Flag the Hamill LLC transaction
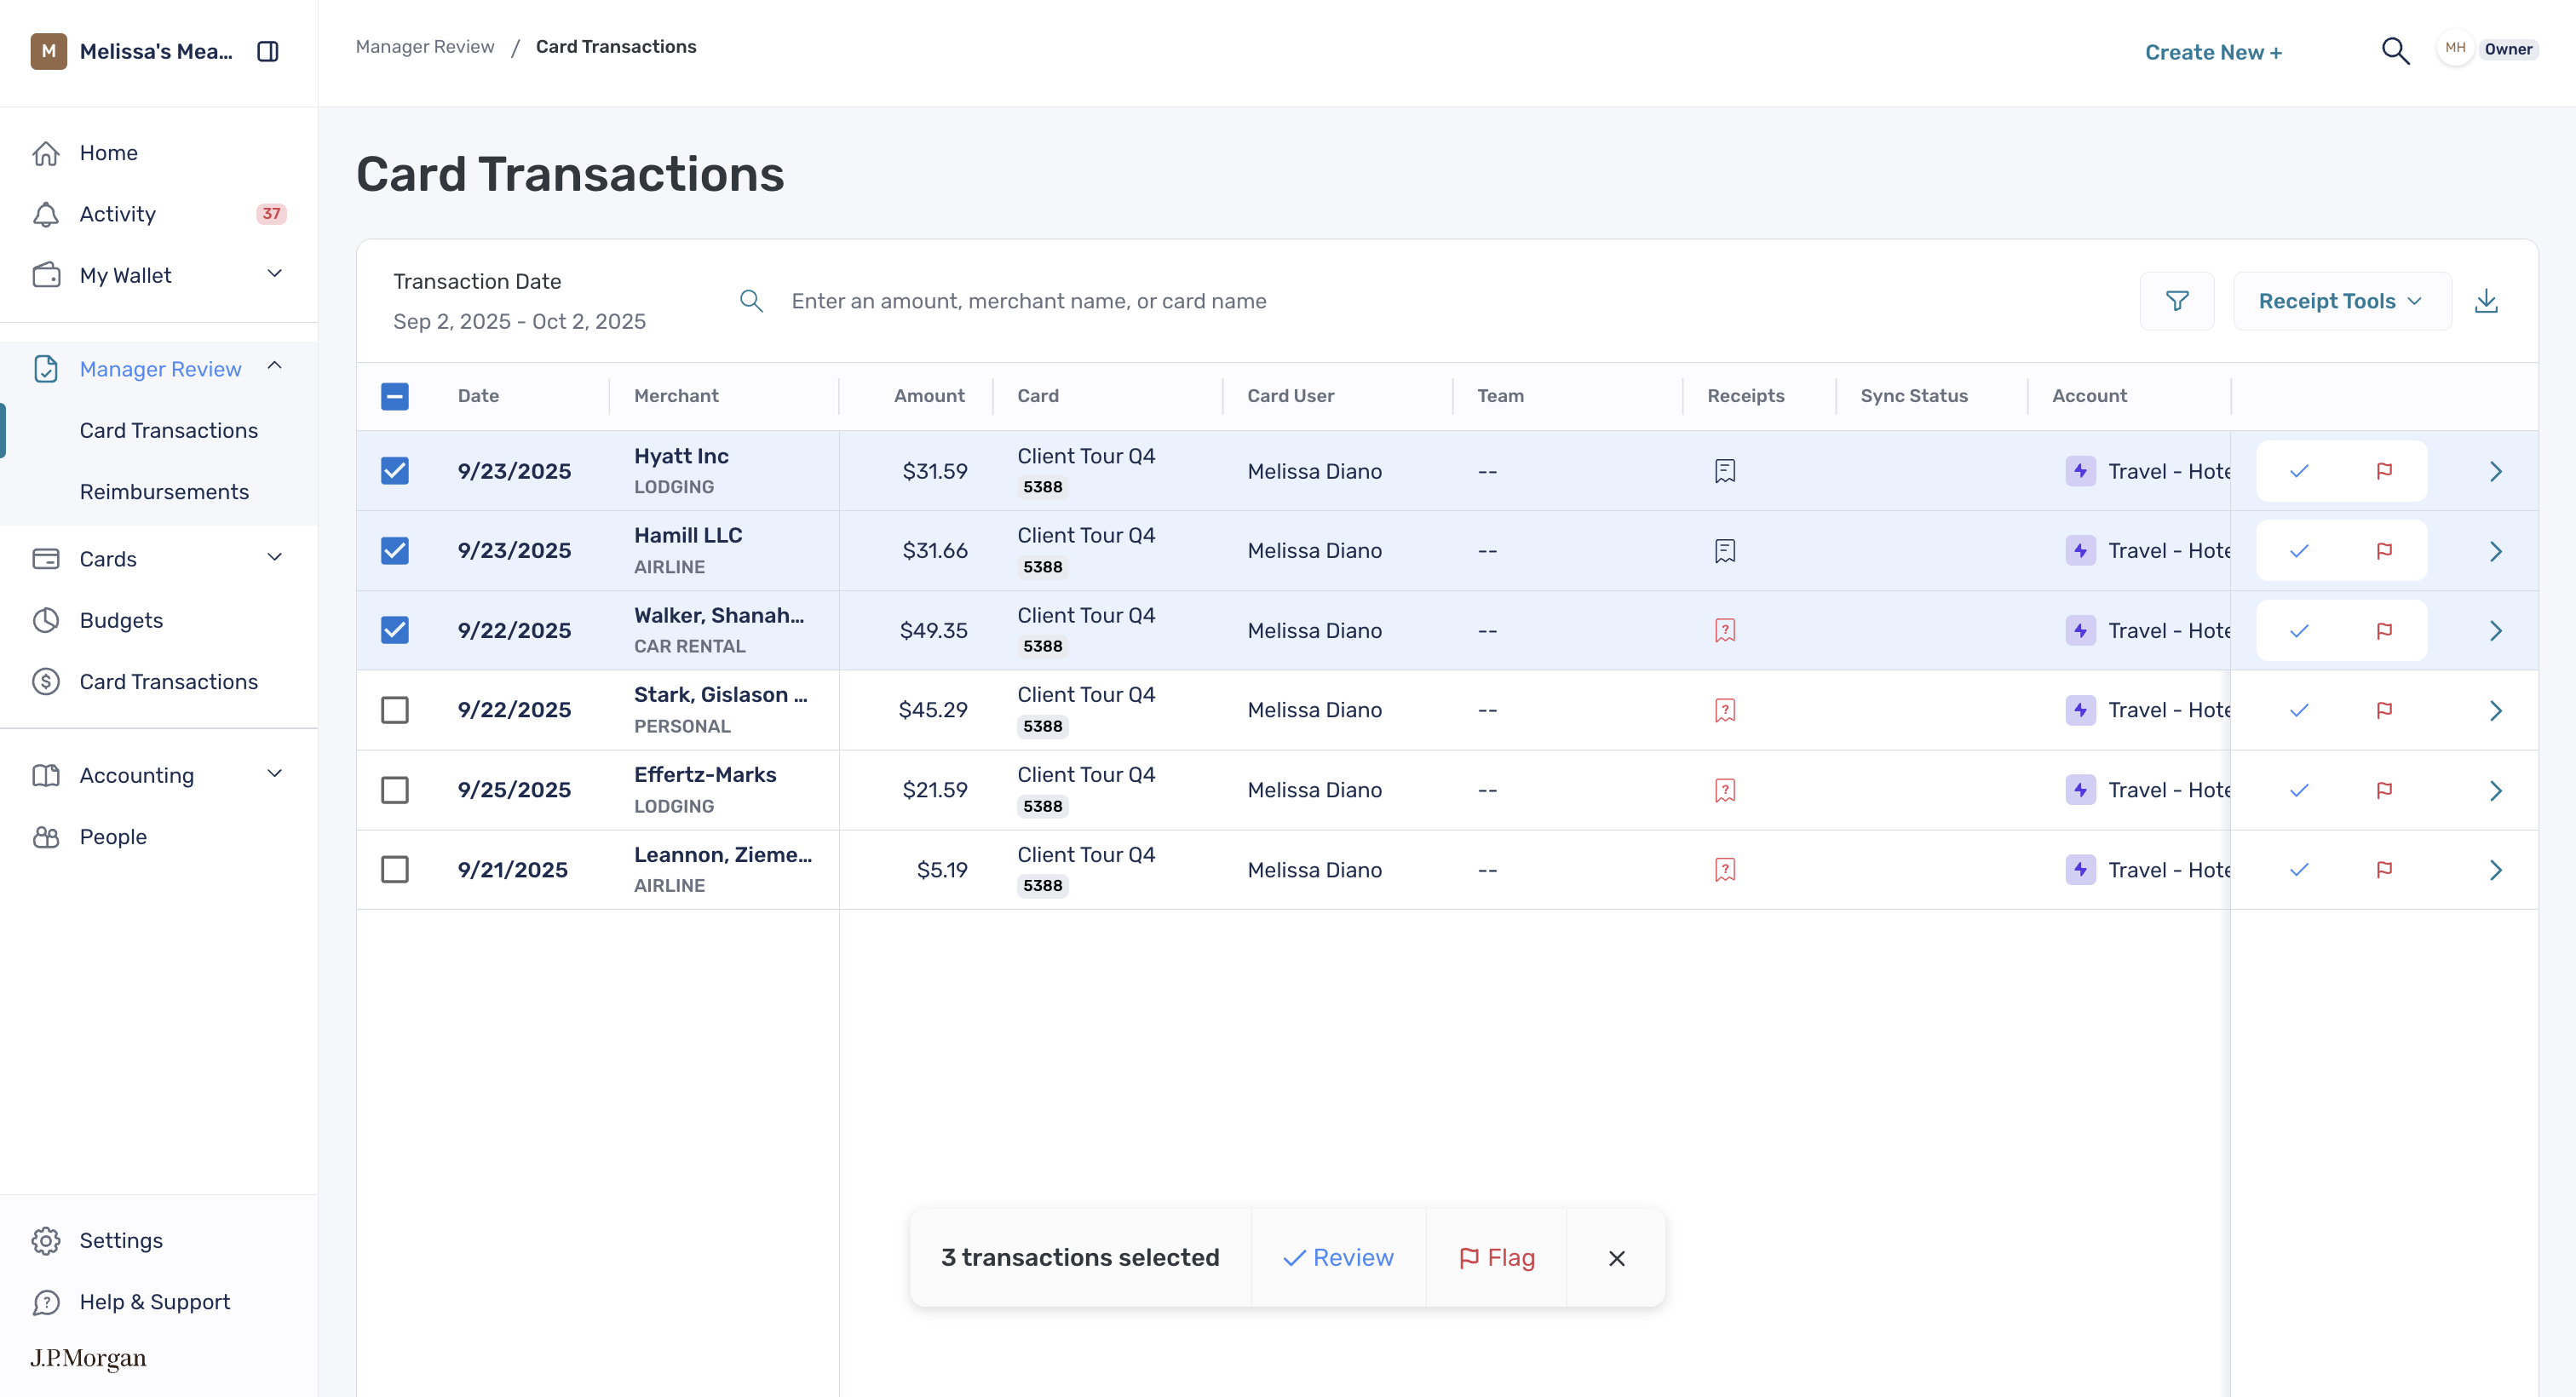Screen dimensions: 2576x1397 [2384, 551]
